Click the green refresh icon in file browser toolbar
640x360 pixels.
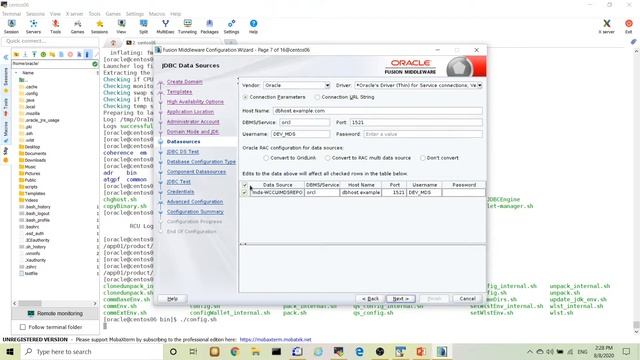click(x=43, y=54)
